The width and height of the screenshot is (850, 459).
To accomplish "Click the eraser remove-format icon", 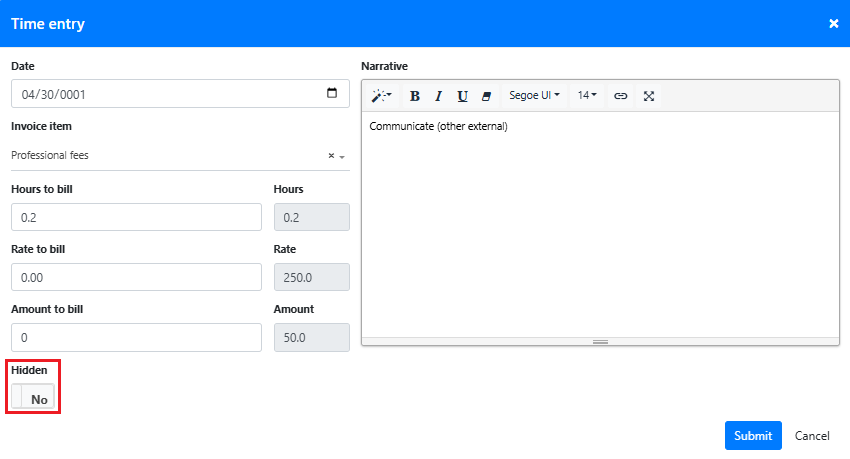I will pos(487,96).
